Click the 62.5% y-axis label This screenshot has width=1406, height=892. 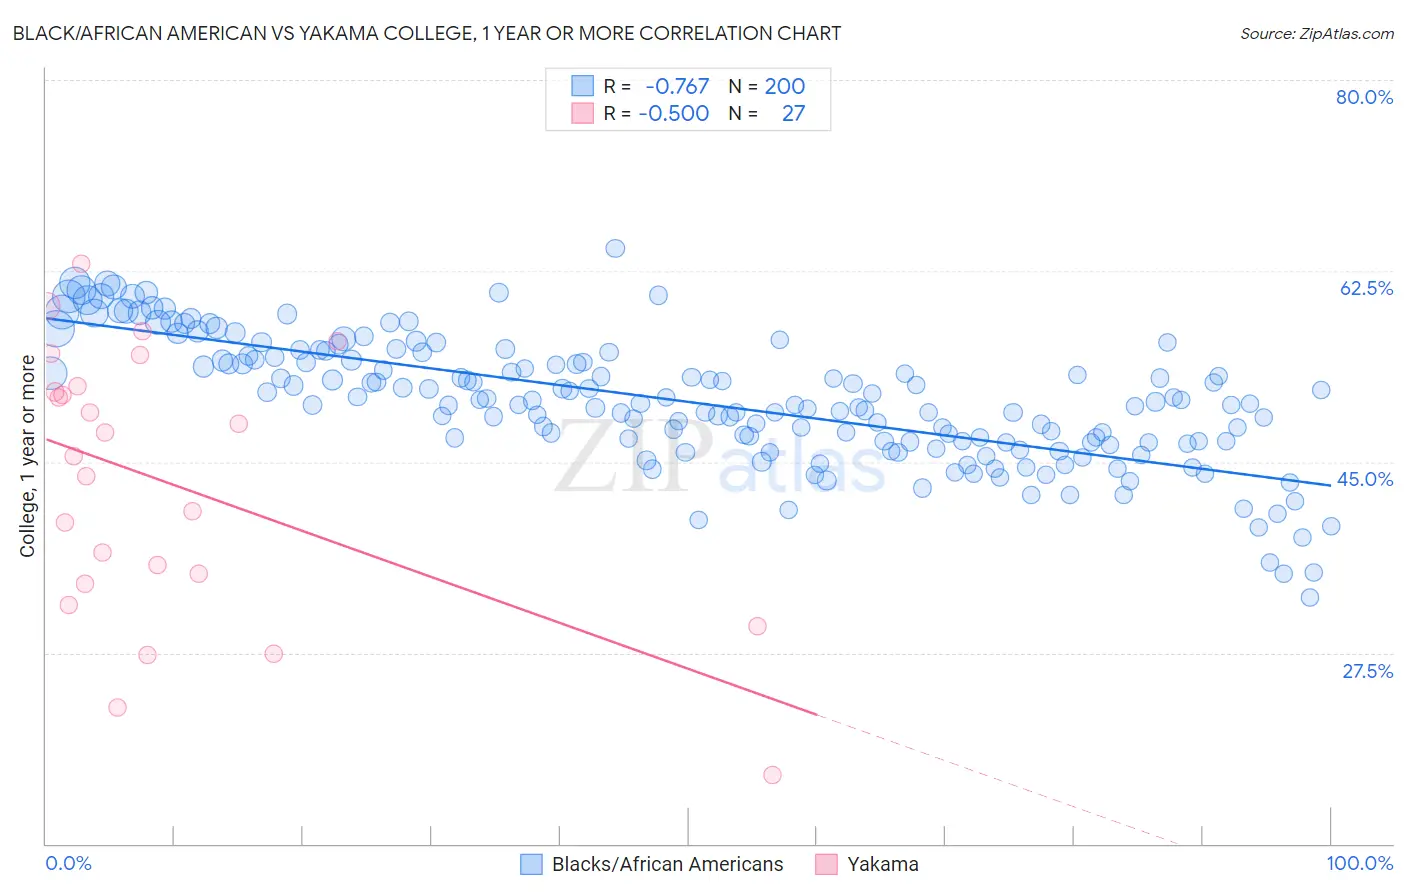click(1366, 288)
